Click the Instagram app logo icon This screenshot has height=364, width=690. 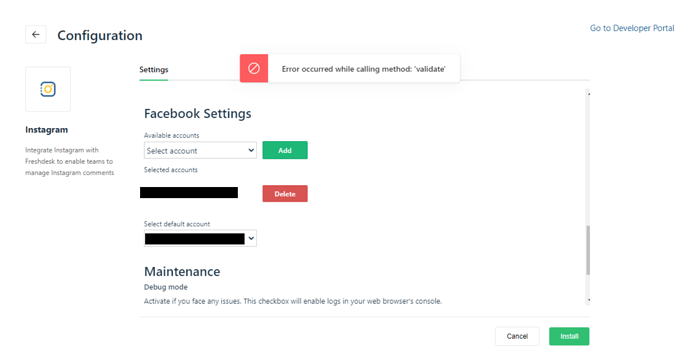click(x=48, y=89)
